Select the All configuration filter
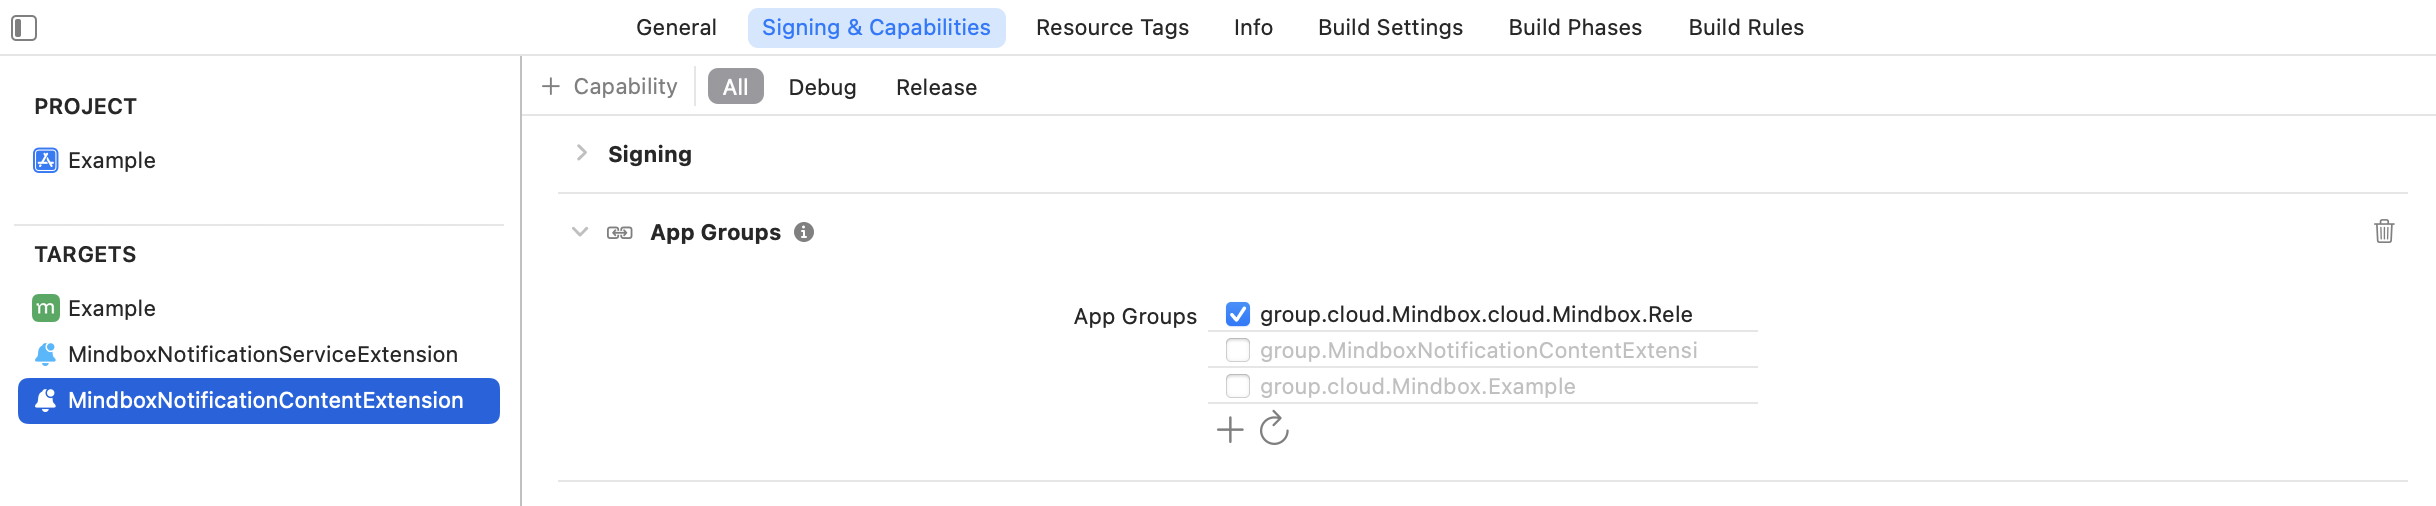 [736, 87]
